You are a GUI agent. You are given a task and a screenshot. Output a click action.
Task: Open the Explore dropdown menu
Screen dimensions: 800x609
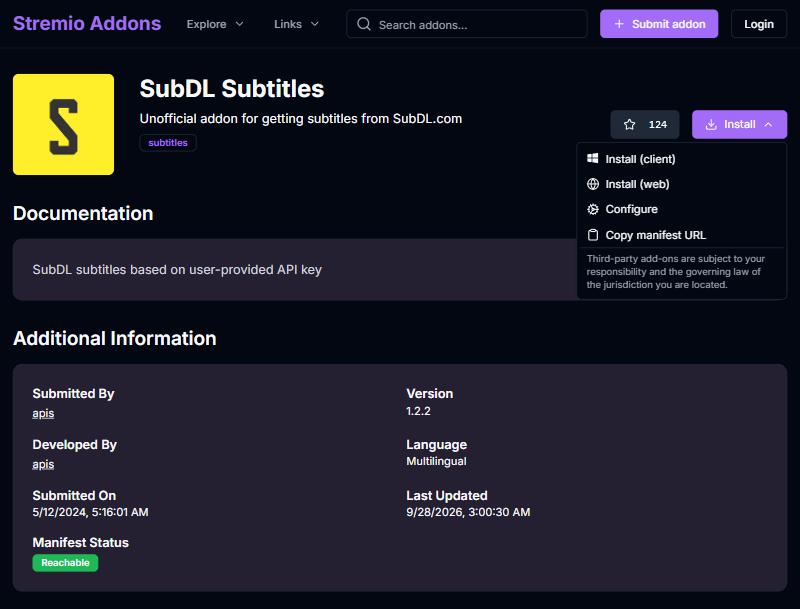(215, 24)
